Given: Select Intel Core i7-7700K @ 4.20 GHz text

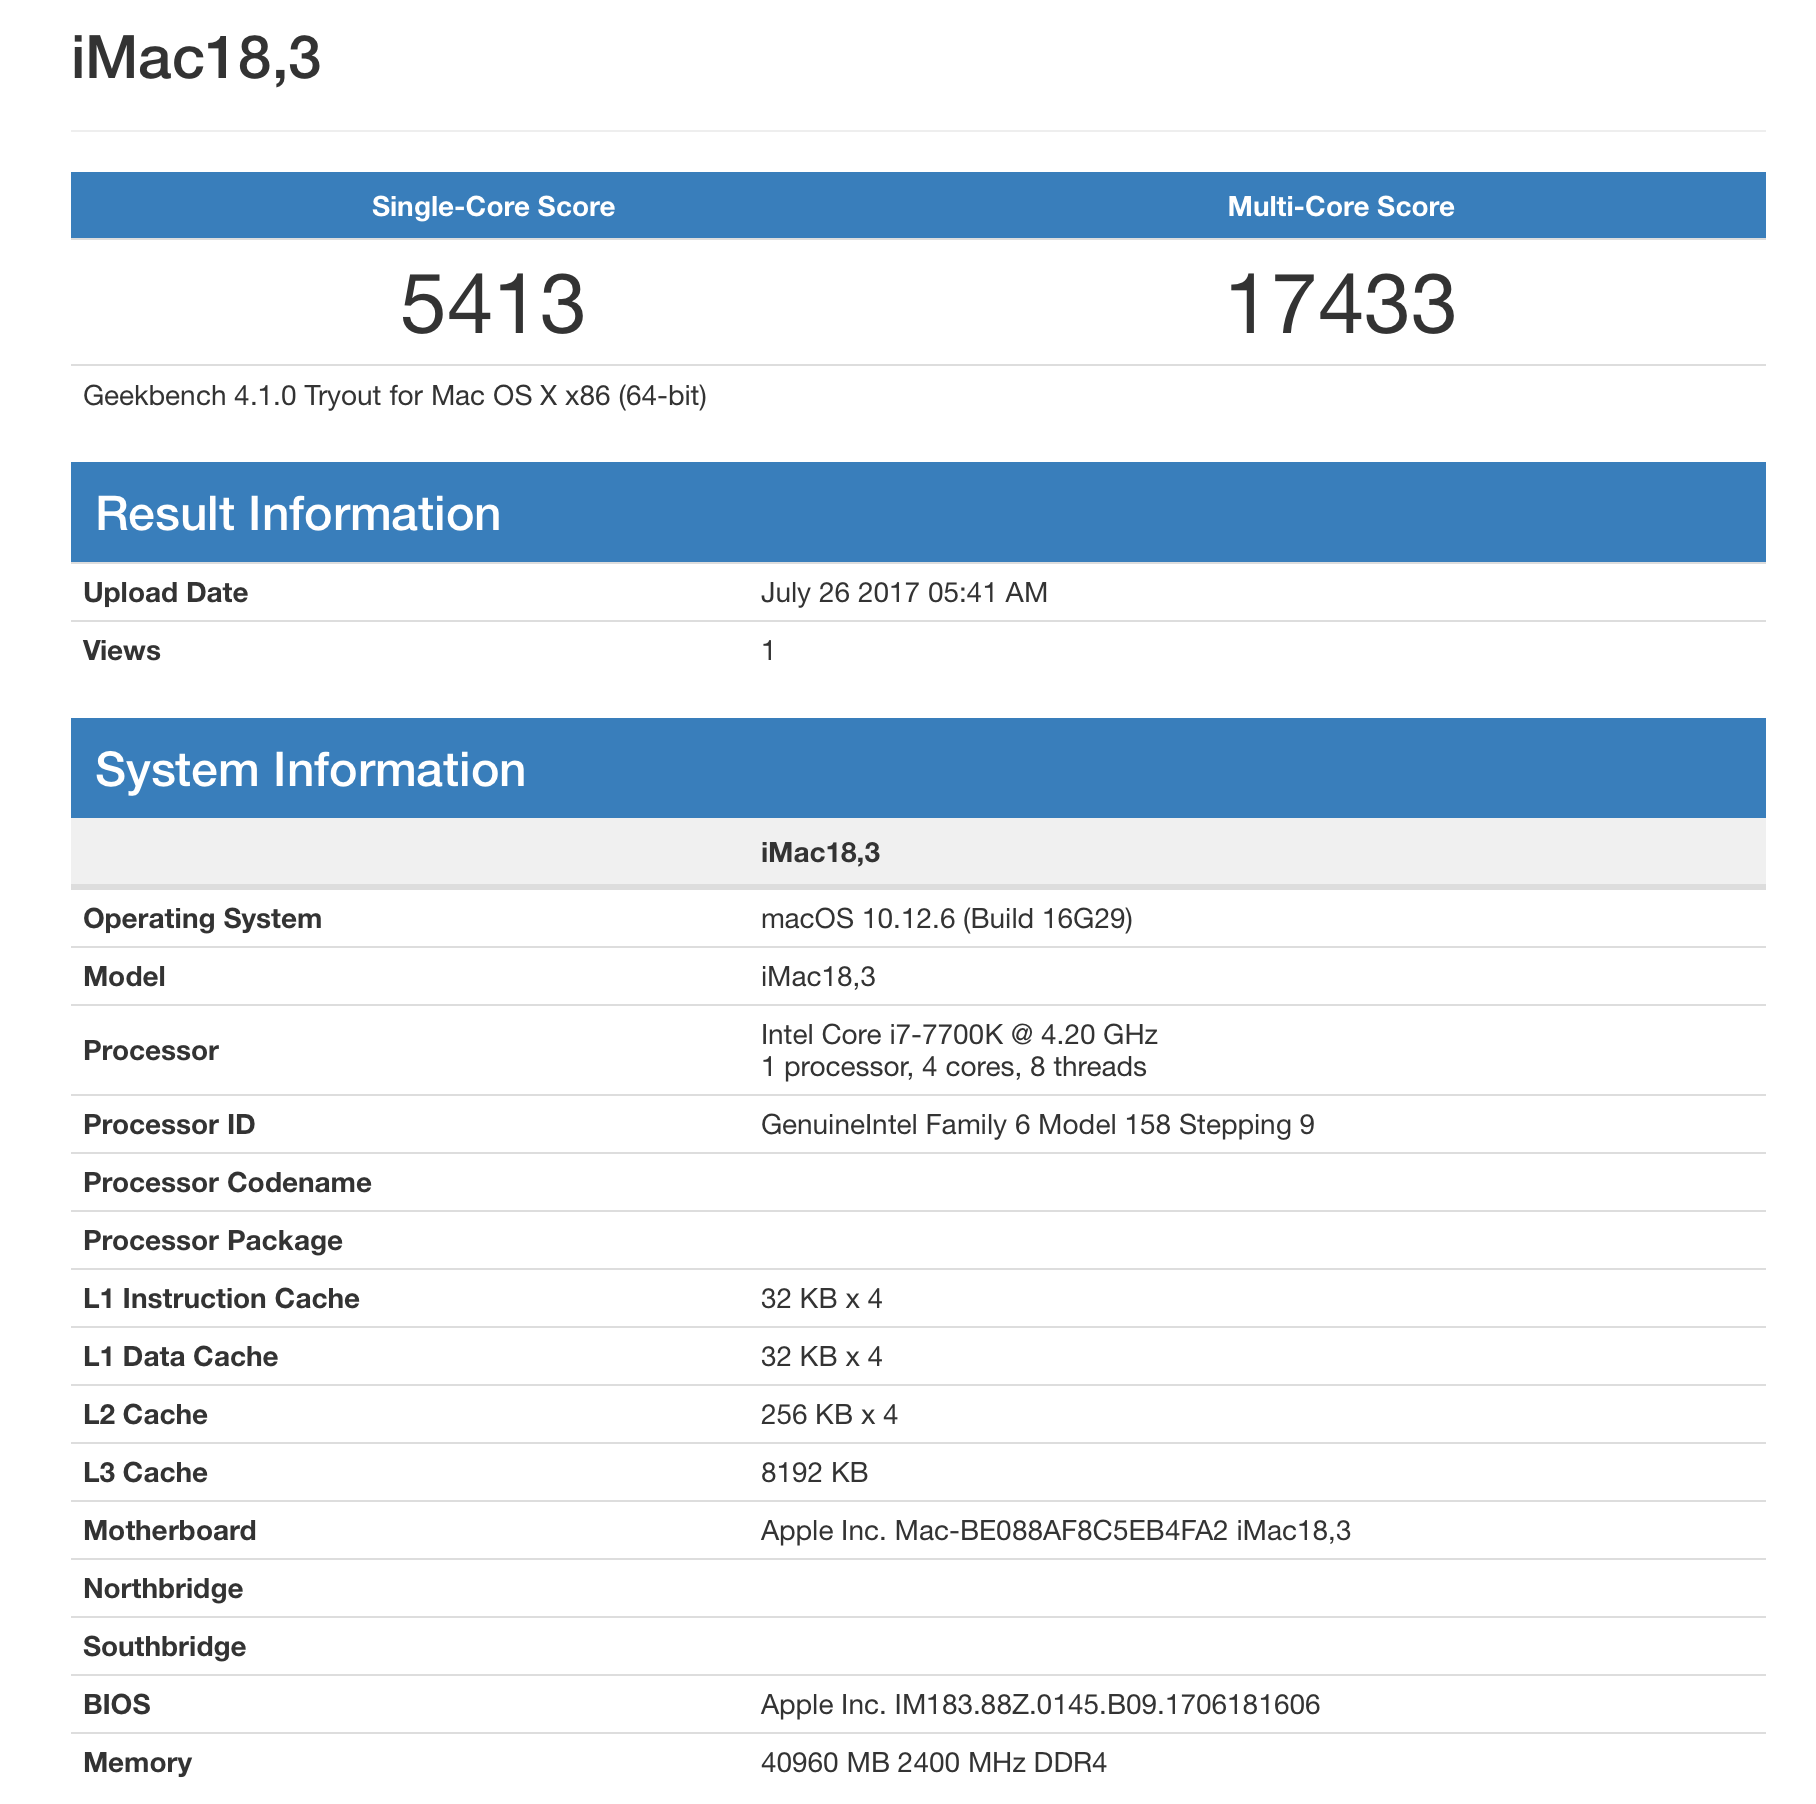Looking at the screenshot, I should 959,1034.
